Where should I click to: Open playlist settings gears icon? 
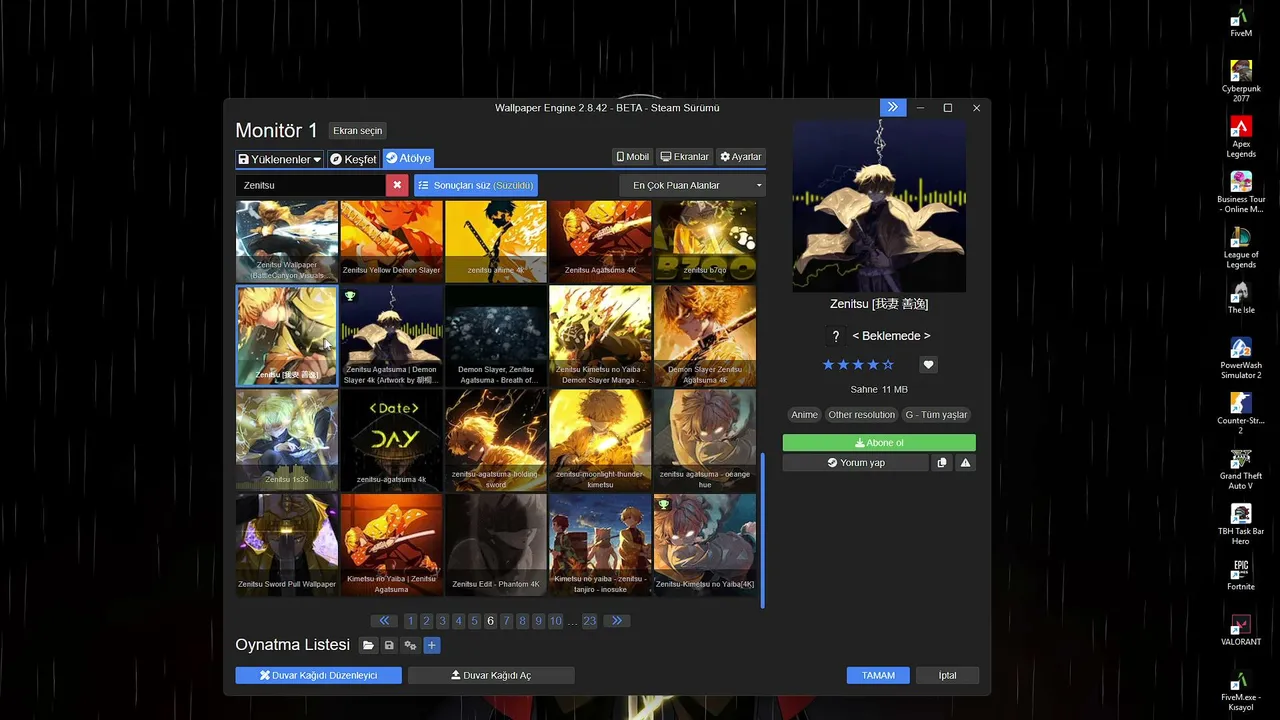(410, 646)
